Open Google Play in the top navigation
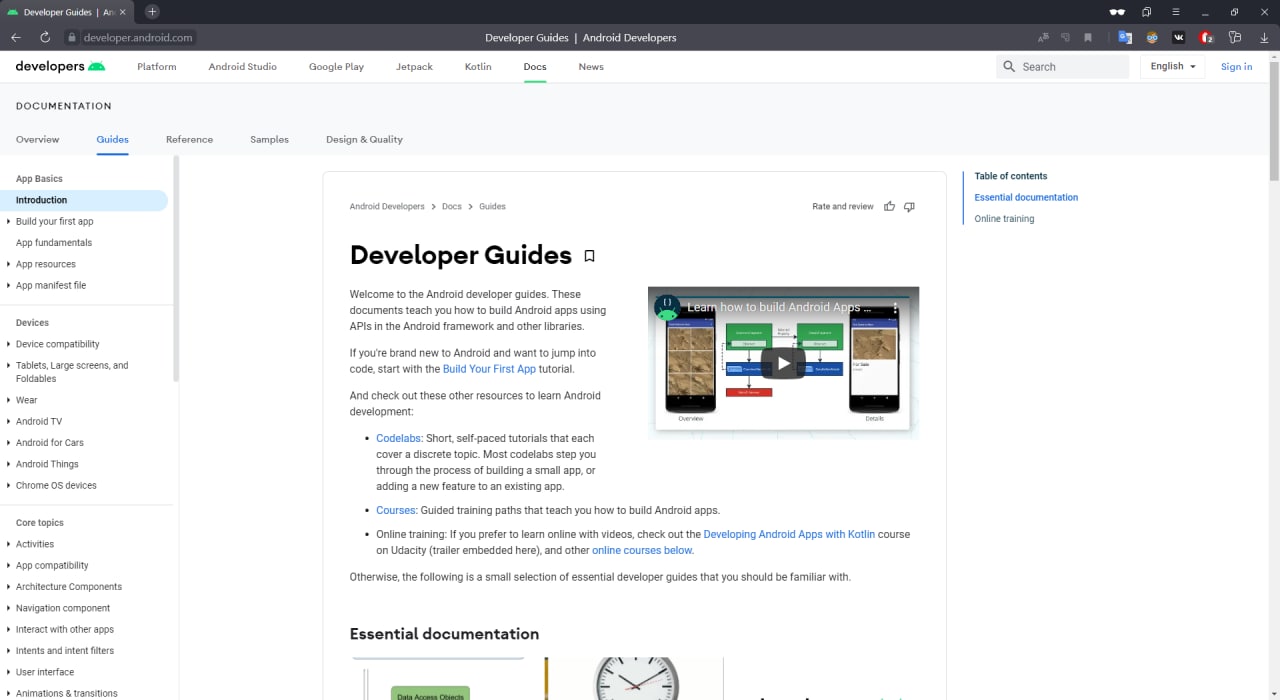 tap(336, 67)
